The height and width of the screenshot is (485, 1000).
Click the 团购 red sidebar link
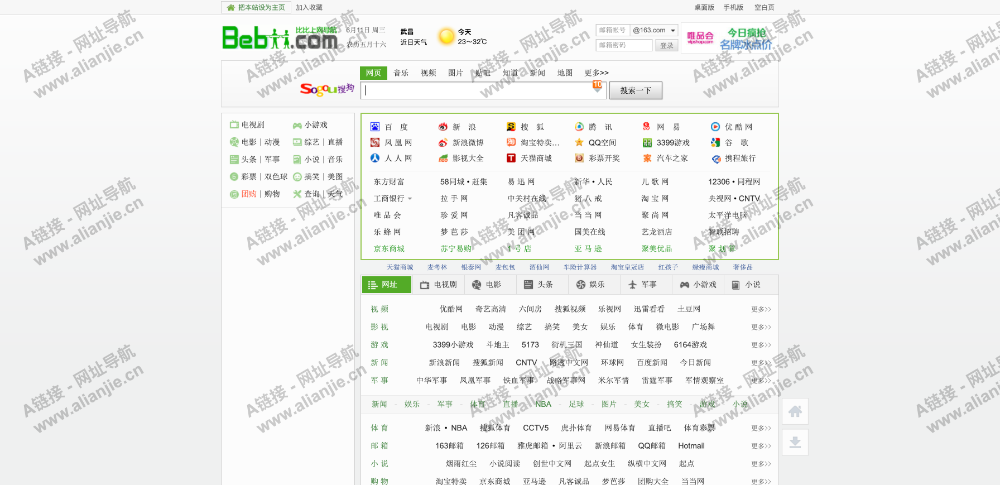coord(249,194)
